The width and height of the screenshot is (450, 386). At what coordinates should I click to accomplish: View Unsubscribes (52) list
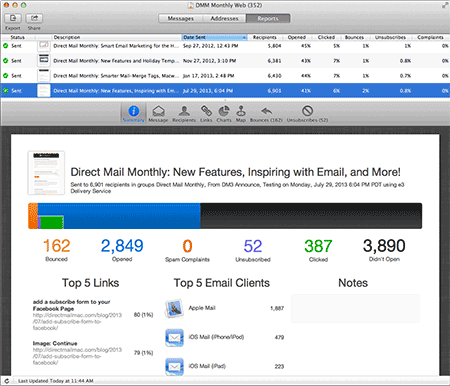point(307,114)
